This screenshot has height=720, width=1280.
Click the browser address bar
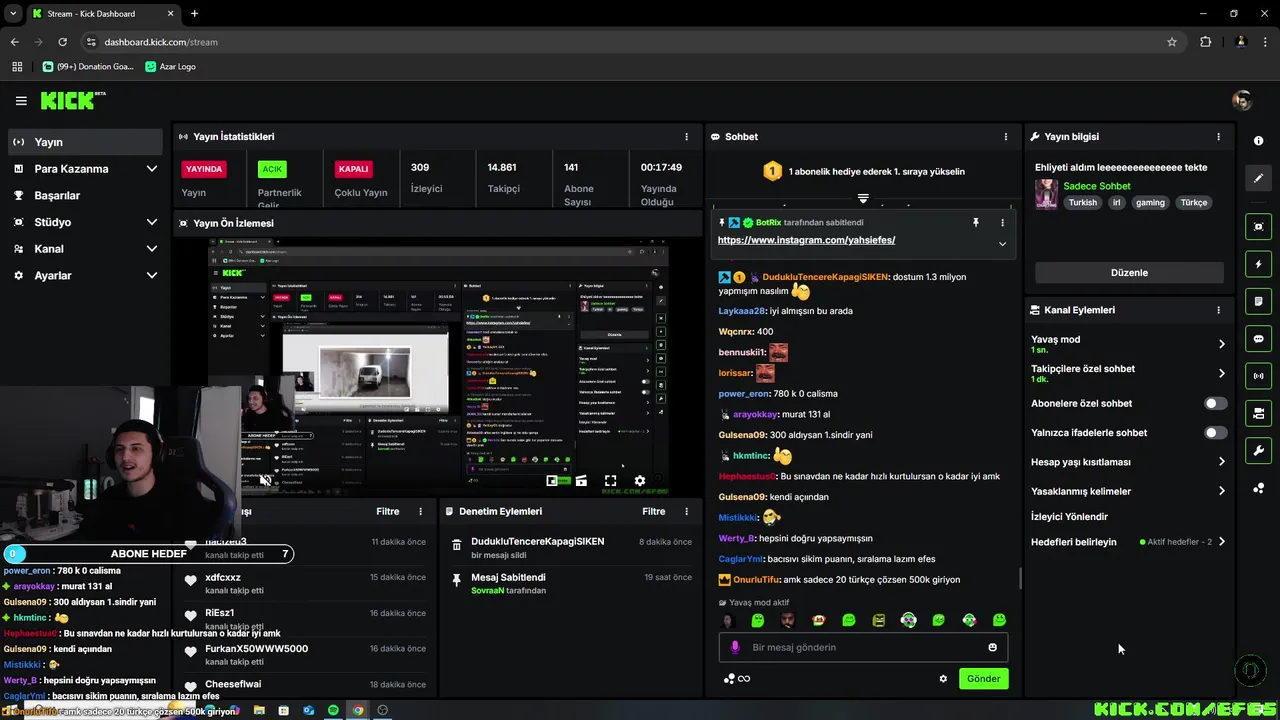pyautogui.click(x=630, y=42)
